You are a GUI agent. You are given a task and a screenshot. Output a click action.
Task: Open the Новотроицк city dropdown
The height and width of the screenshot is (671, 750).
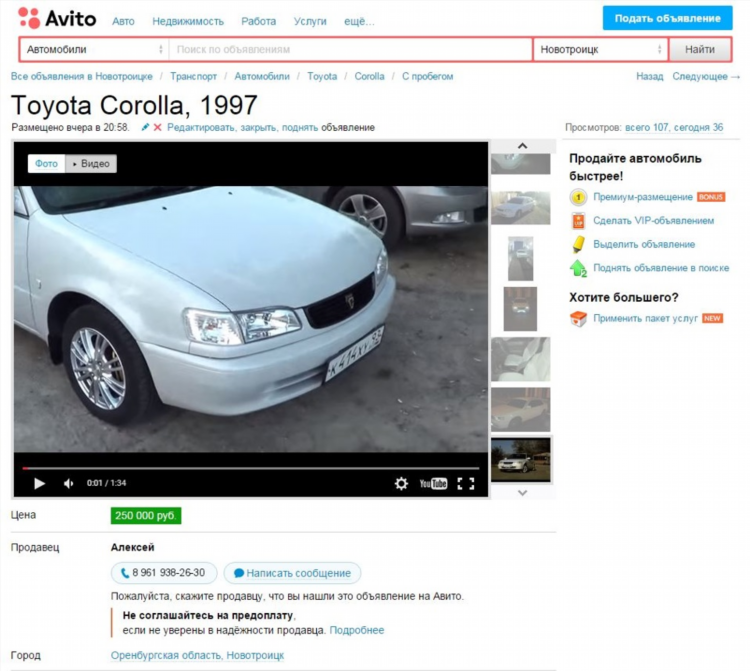[x=600, y=49]
